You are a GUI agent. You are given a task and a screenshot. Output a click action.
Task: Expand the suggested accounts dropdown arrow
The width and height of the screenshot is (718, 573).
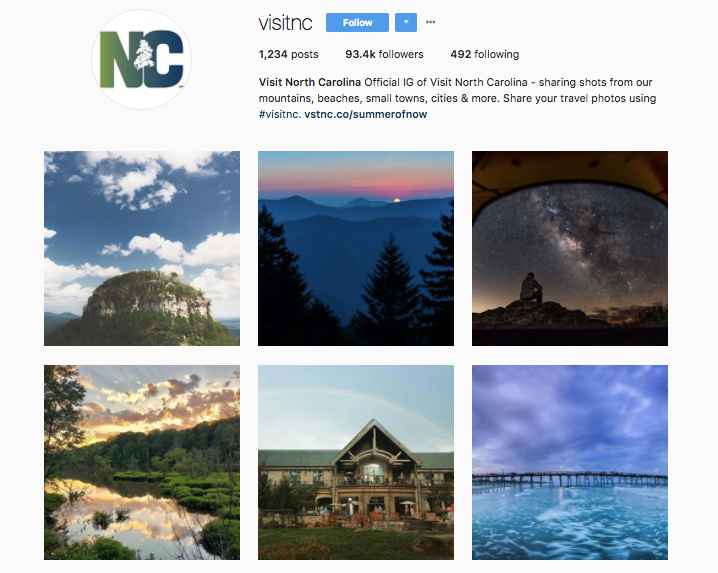click(x=406, y=22)
